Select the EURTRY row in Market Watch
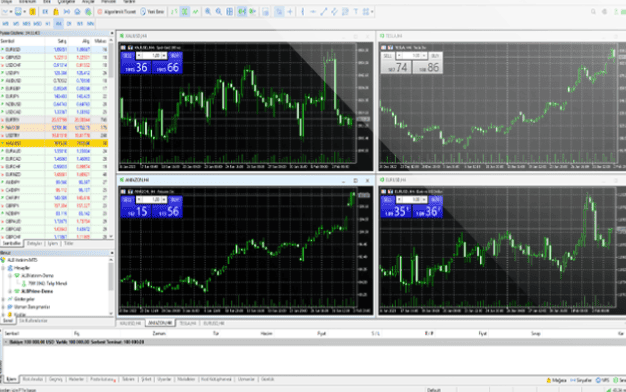The height and width of the screenshot is (392, 626). (54, 120)
